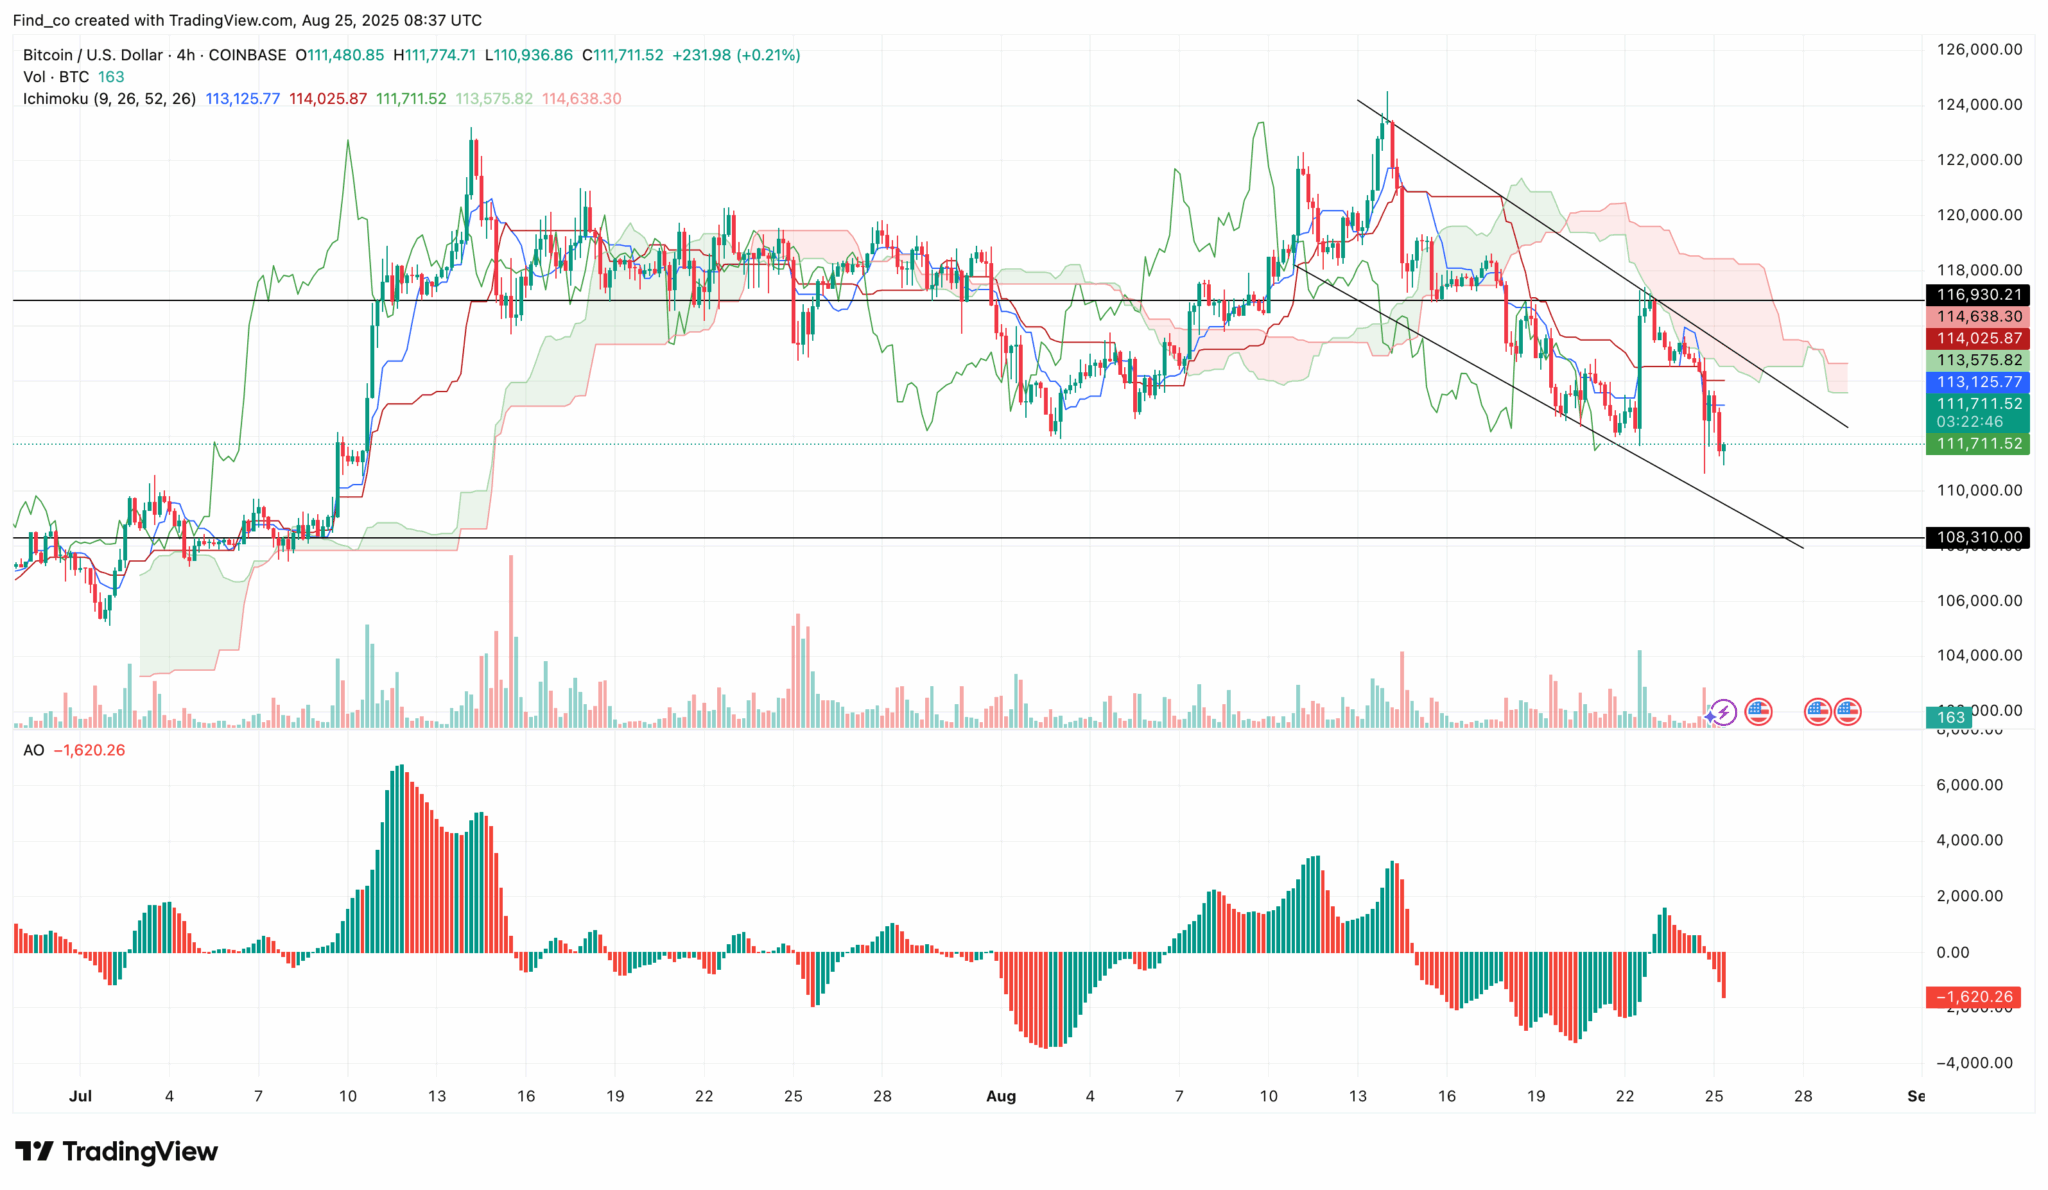Click the light green 113,575.82 span label

click(x=1978, y=360)
